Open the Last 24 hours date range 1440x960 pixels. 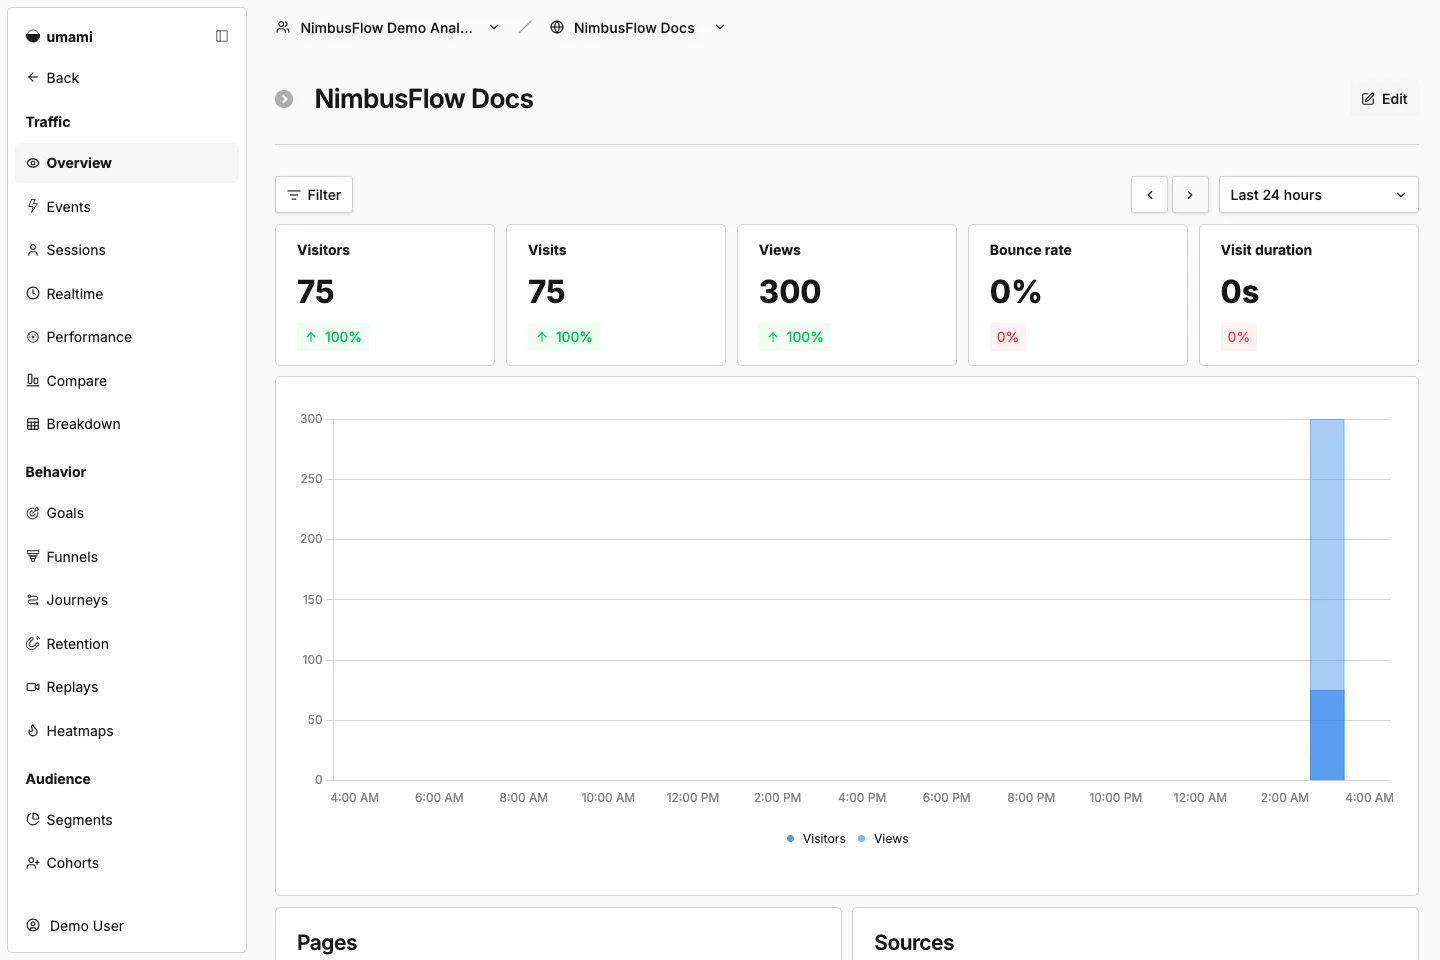[x=1318, y=195]
